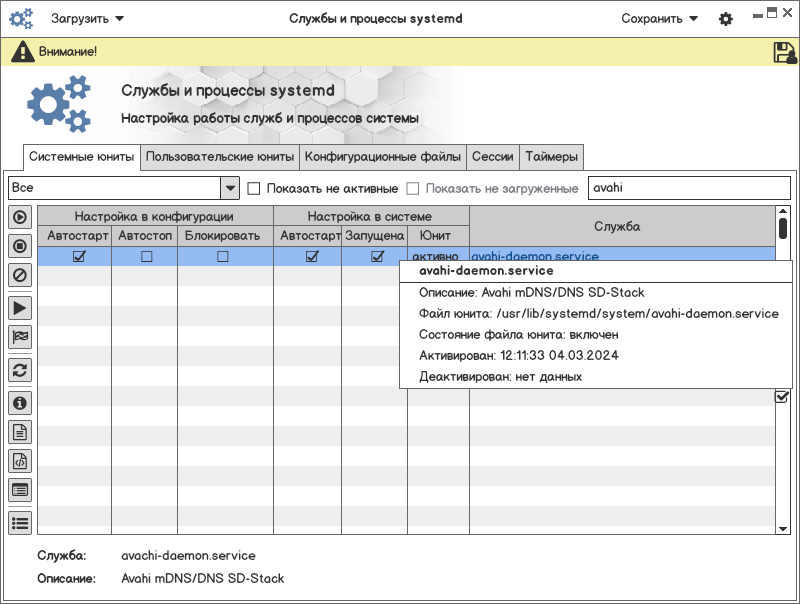Image resolution: width=800 pixels, height=604 pixels.
Task: Open settings via the gear button
Action: [x=726, y=19]
